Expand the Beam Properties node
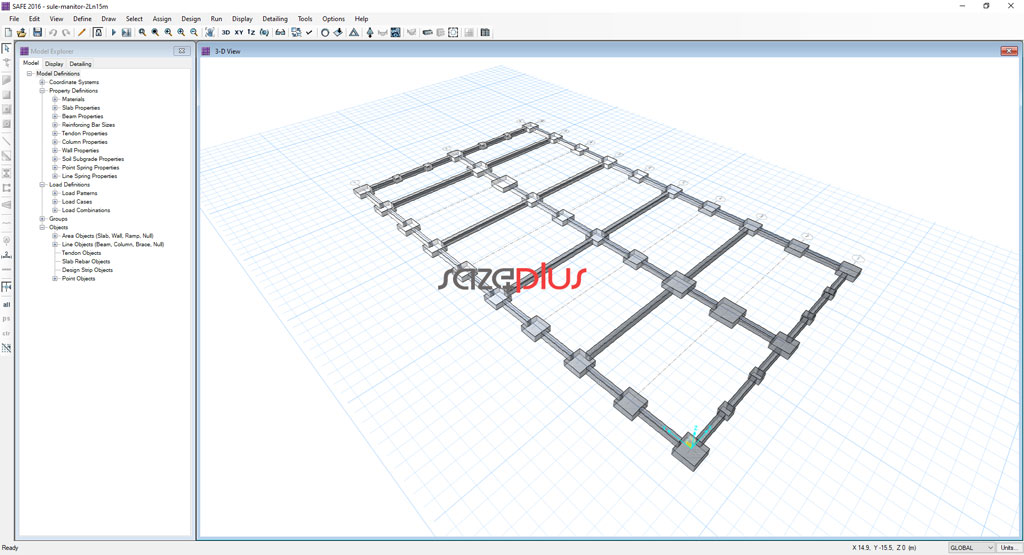Image resolution: width=1024 pixels, height=555 pixels. tap(55, 116)
